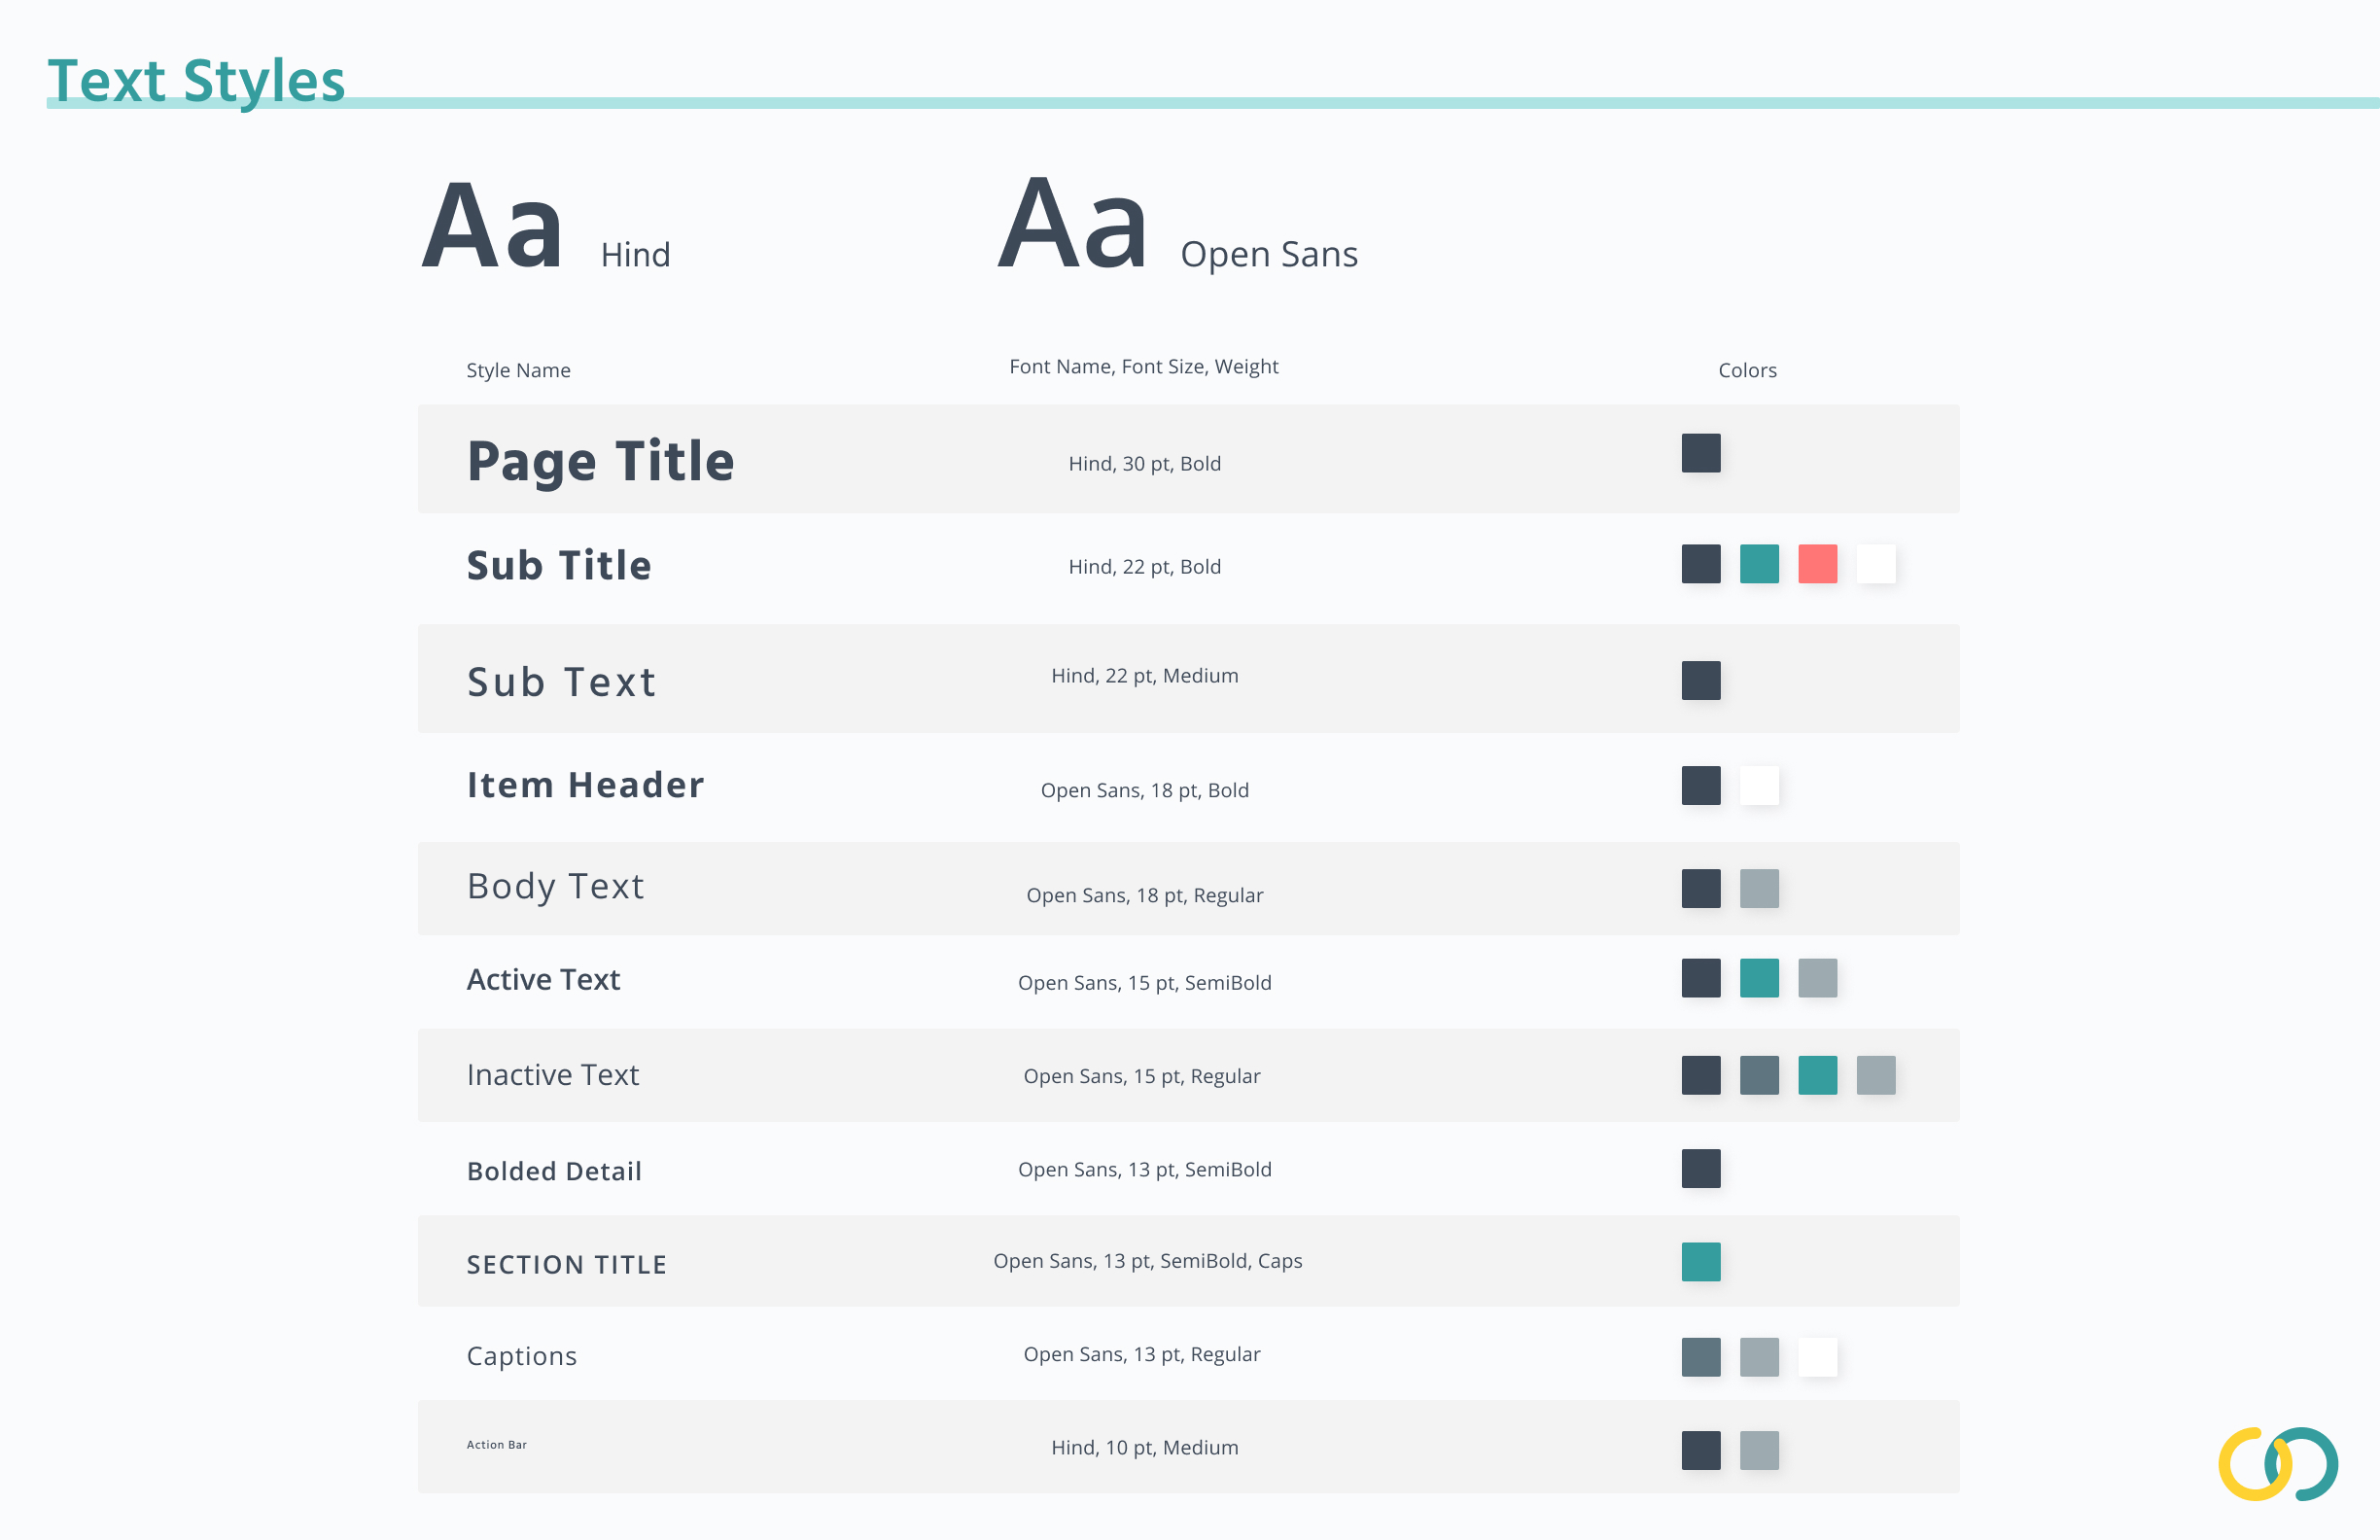Select the coral swatch in Sub Title row
Screen dimensions: 2380x1540
point(1818,564)
